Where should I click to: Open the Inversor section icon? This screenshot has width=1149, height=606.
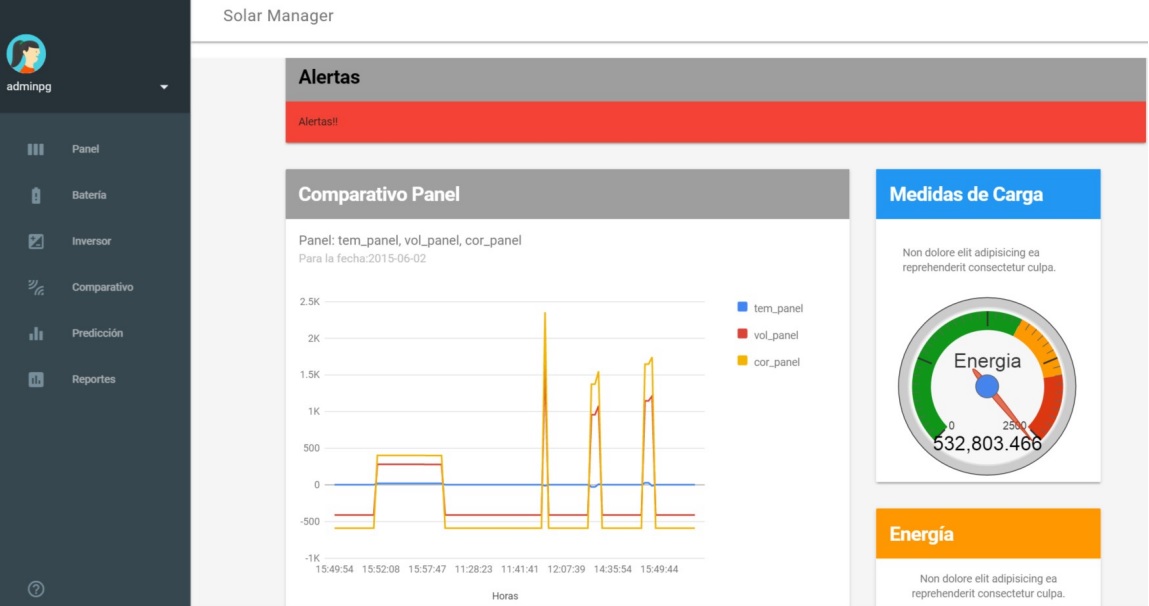point(34,241)
